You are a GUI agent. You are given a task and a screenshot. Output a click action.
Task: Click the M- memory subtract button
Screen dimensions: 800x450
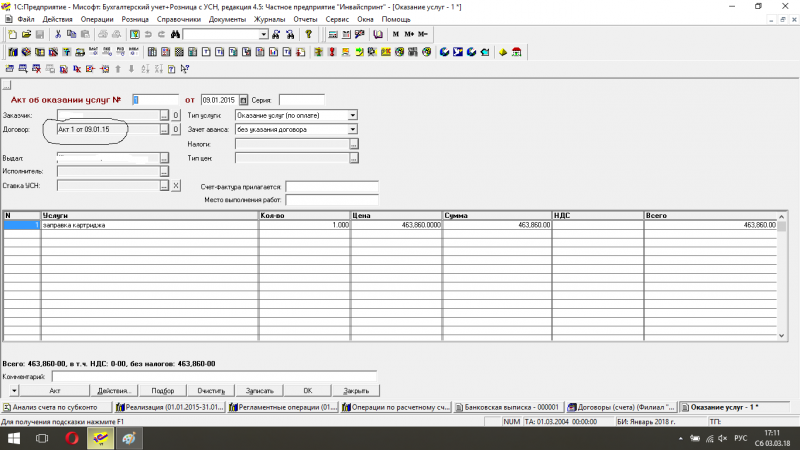(423, 34)
